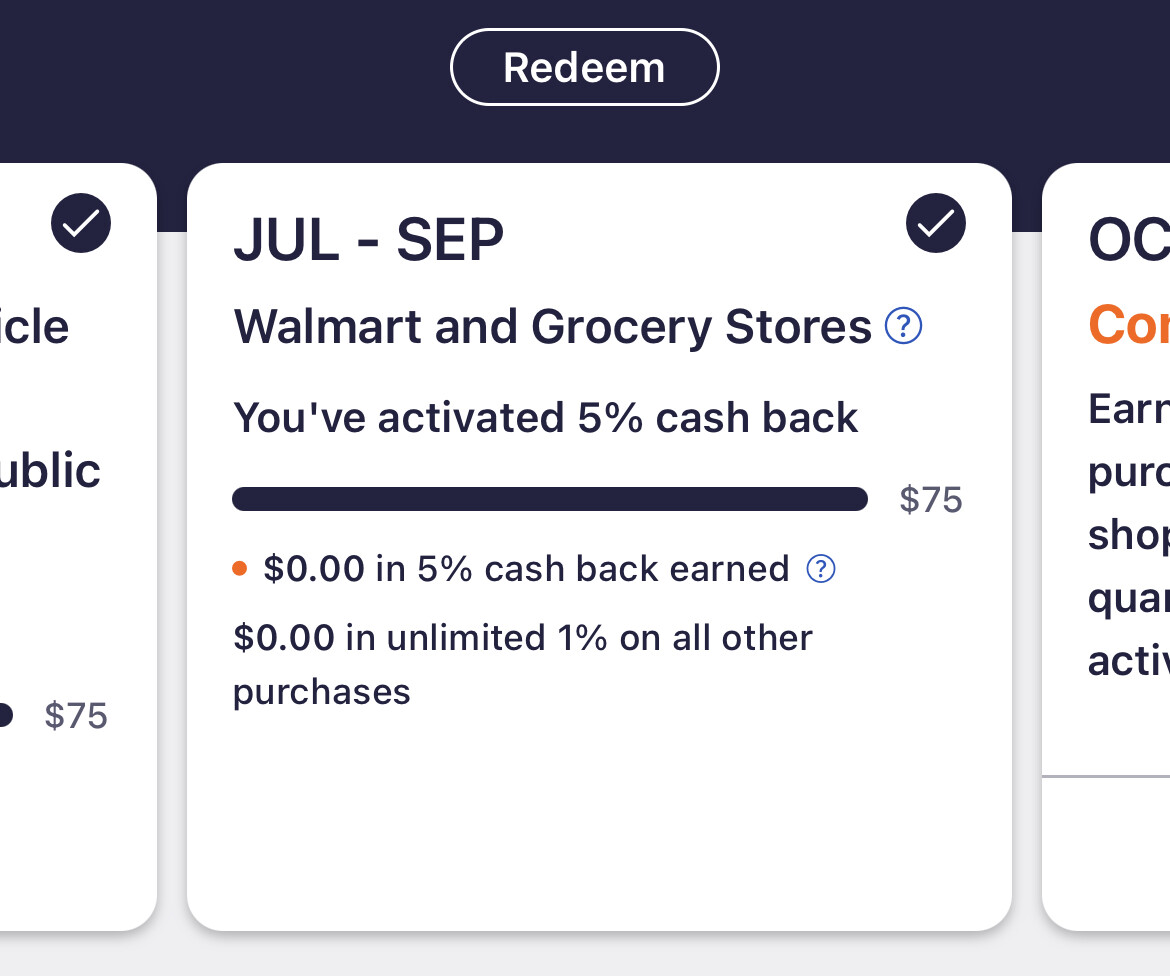Tap the divider line on the OCT card
Image resolution: width=1170 pixels, height=976 pixels.
coord(1106,775)
